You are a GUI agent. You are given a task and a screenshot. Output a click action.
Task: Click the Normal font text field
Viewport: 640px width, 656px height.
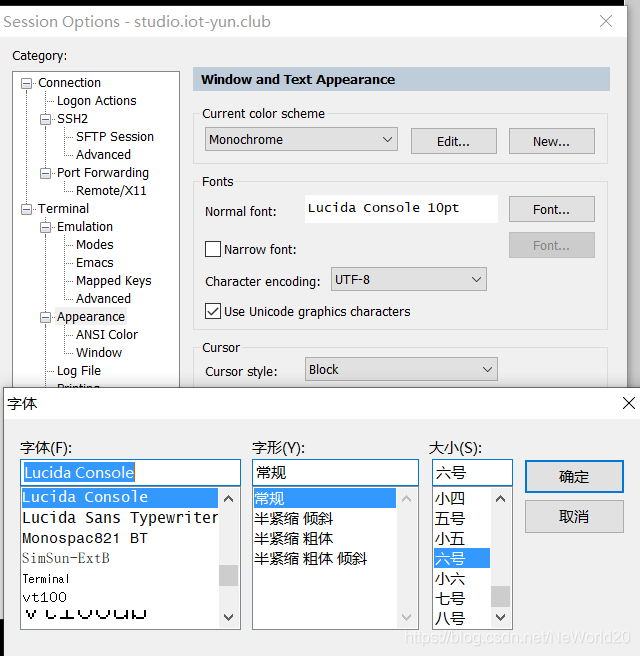coord(401,209)
